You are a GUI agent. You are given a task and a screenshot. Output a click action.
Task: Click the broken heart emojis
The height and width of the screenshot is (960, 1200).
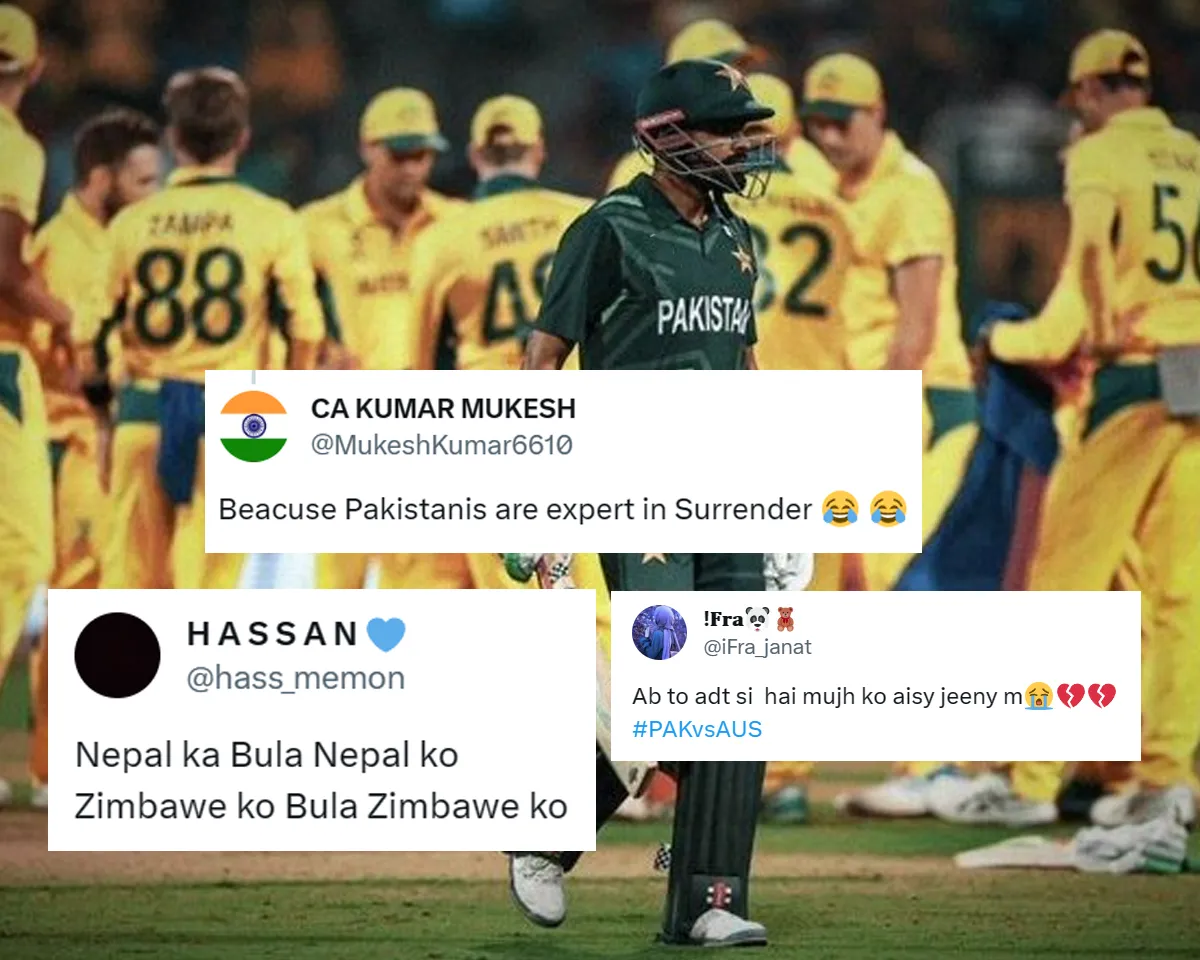1085,695
